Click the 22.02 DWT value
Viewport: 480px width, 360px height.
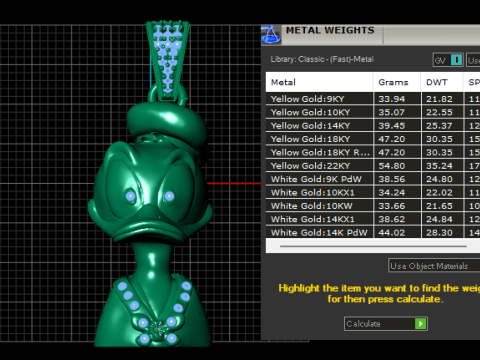click(x=439, y=192)
